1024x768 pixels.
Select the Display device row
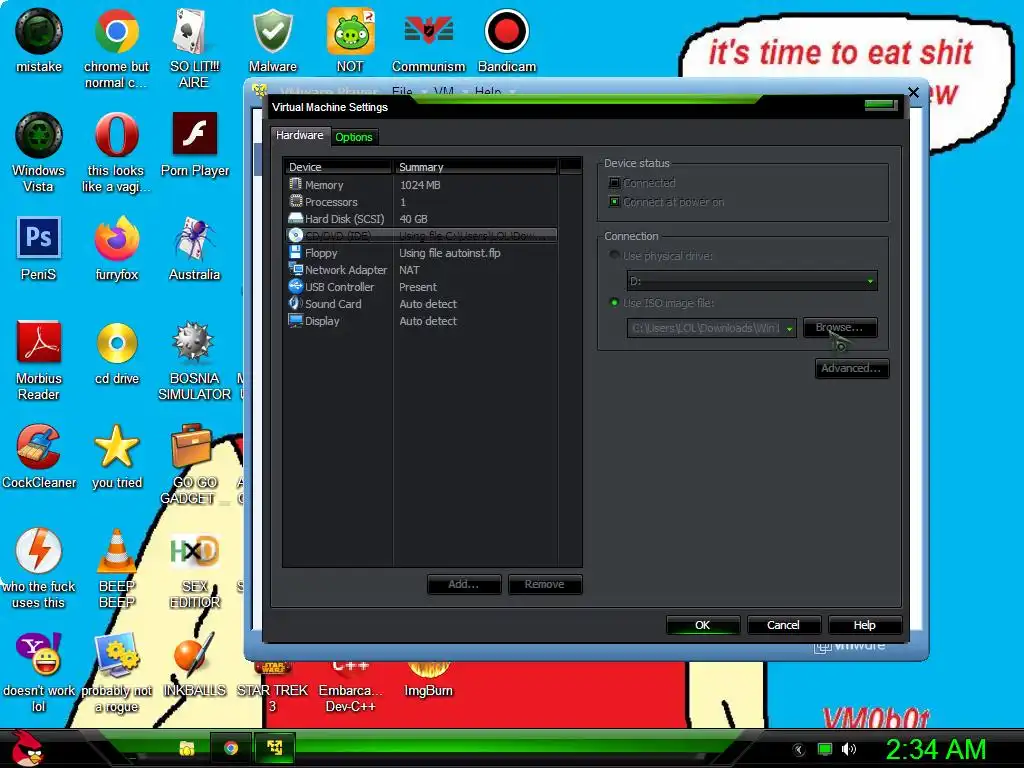click(421, 321)
